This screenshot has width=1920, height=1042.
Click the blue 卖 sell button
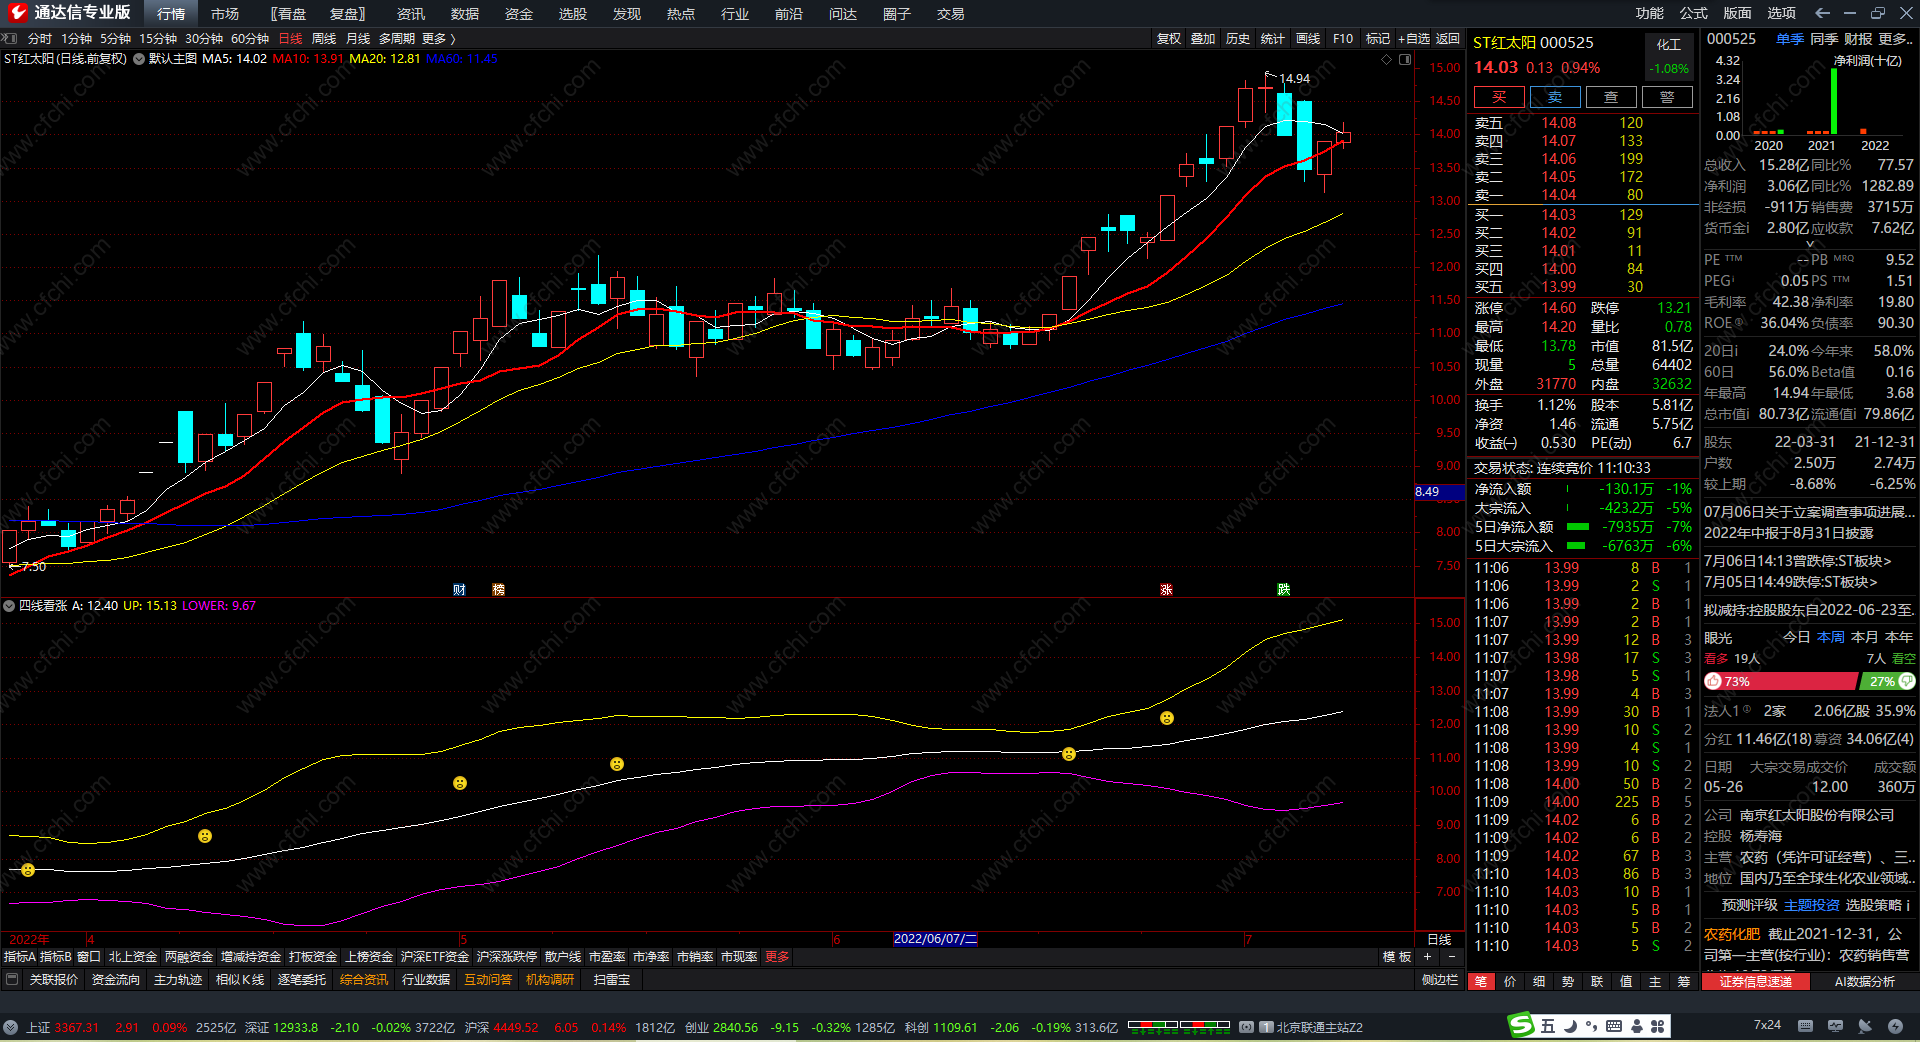point(1555,97)
